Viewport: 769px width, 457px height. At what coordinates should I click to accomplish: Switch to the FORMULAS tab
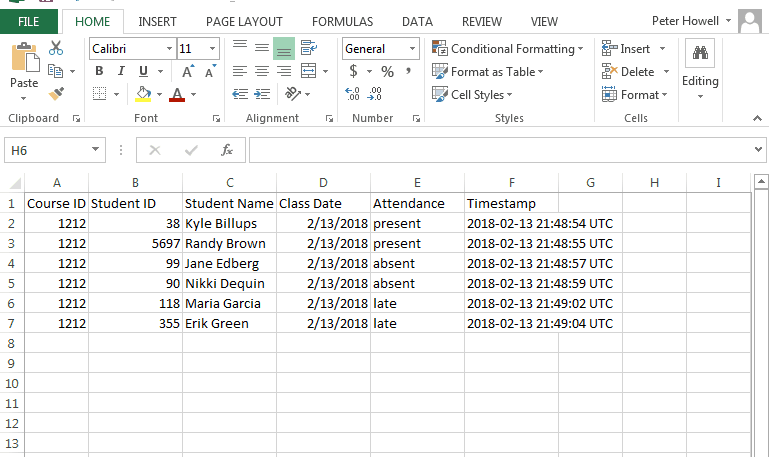[342, 21]
